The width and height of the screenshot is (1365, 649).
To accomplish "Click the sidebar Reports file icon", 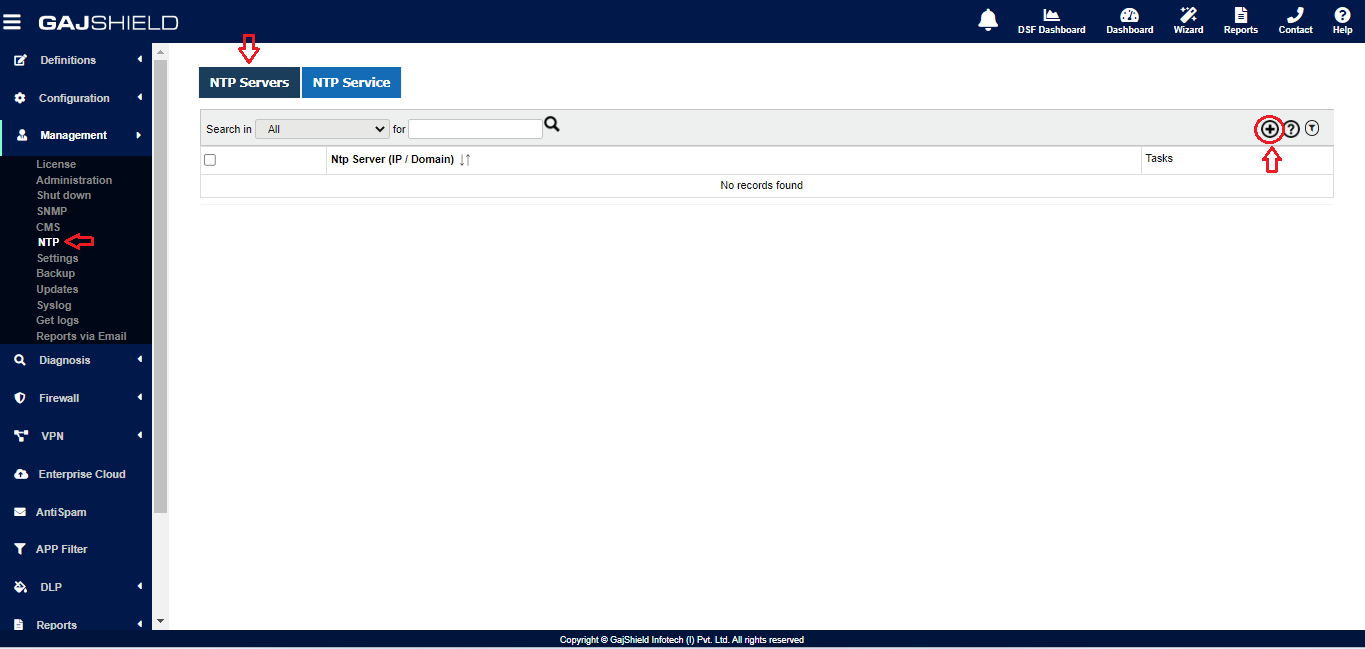I will tap(20, 625).
